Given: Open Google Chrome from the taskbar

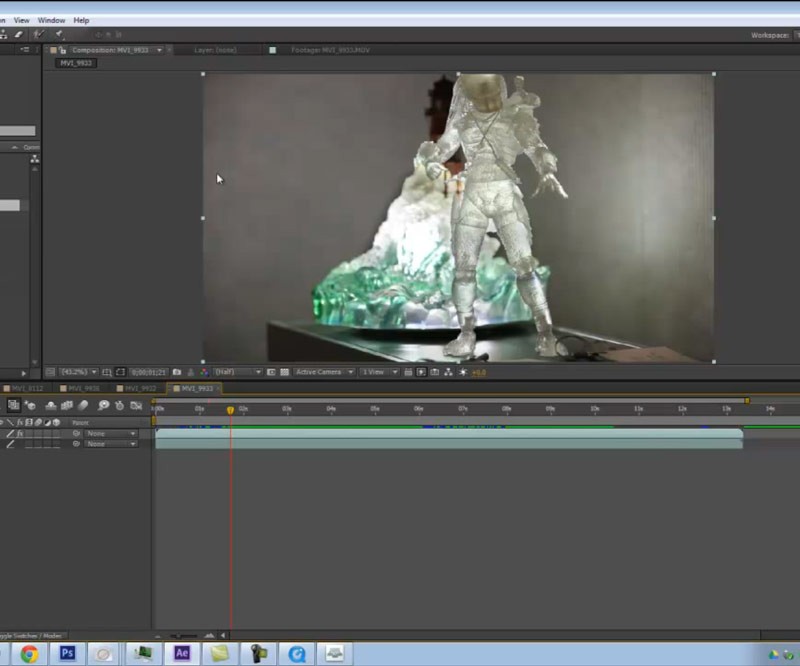Looking at the screenshot, I should pos(30,654).
